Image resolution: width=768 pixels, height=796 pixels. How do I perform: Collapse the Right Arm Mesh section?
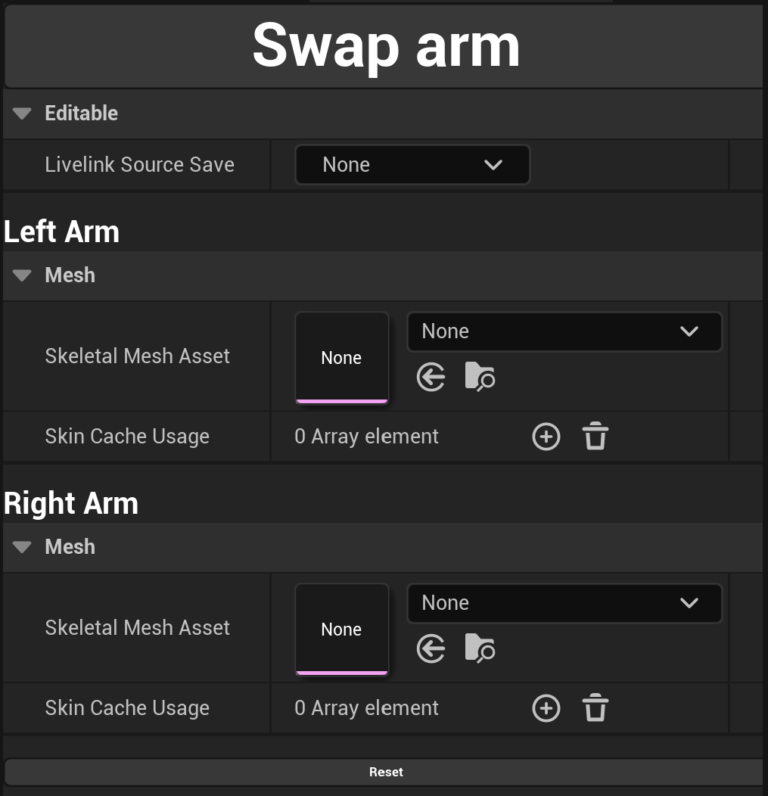(x=22, y=548)
